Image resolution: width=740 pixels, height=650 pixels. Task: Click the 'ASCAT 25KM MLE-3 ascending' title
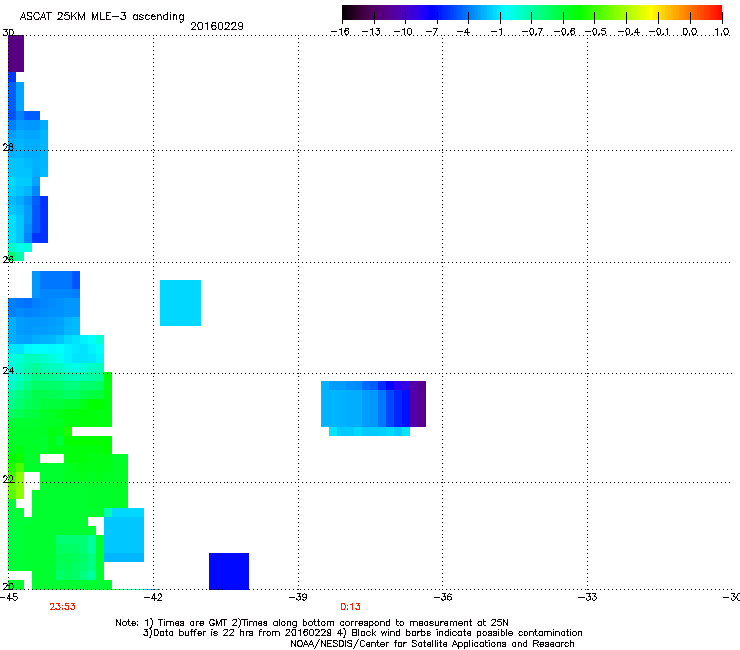pyautogui.click(x=102, y=17)
